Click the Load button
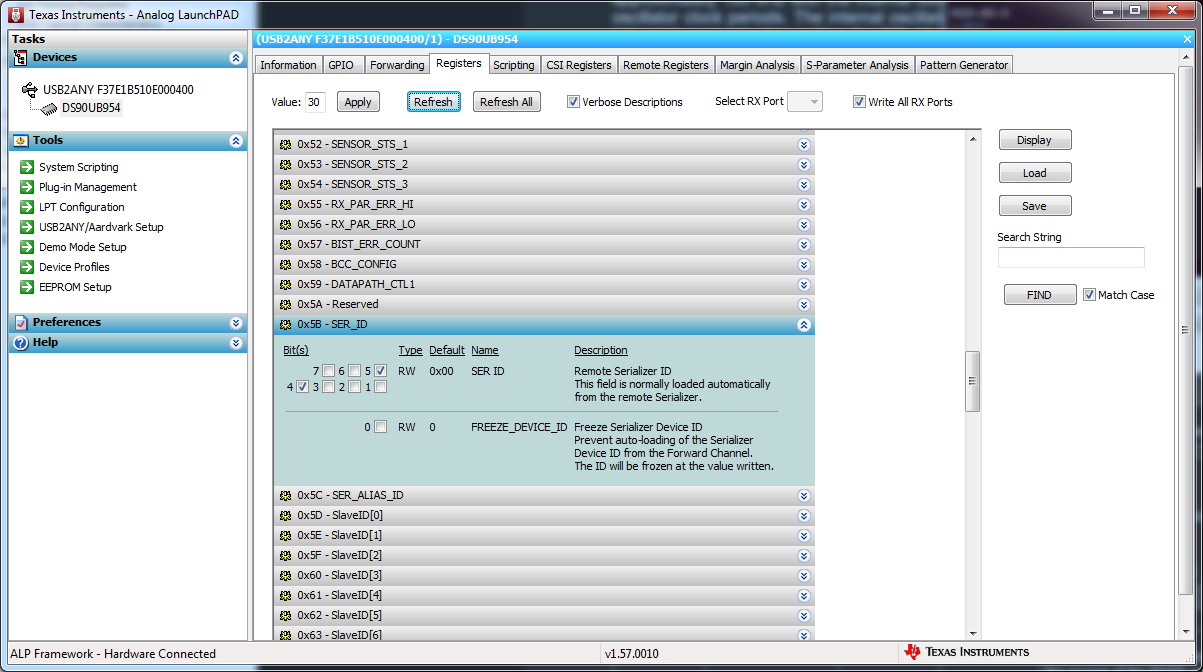 (1035, 173)
